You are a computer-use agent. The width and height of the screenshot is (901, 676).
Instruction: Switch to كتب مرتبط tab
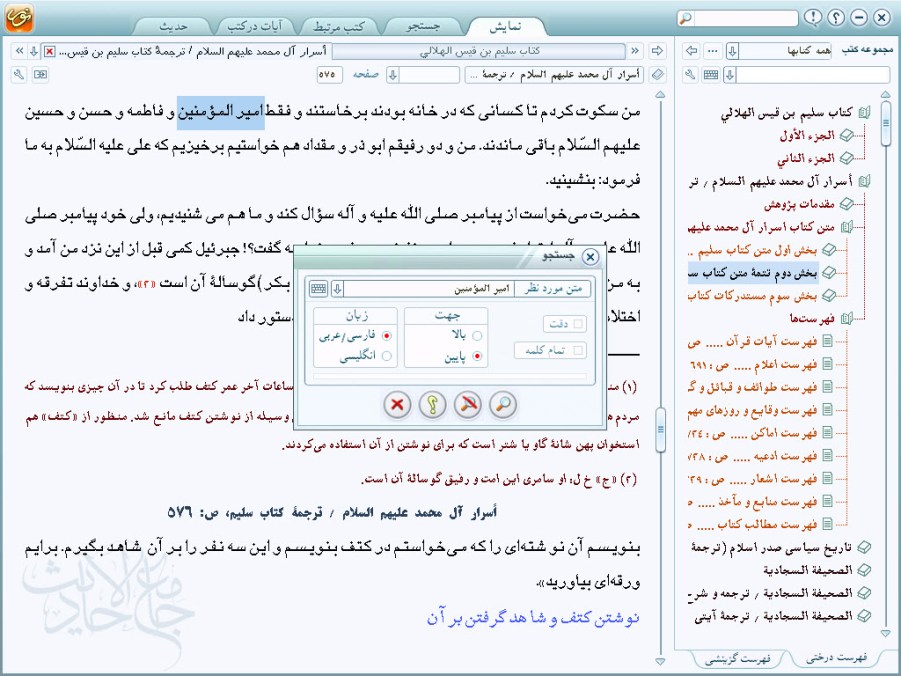click(x=339, y=26)
